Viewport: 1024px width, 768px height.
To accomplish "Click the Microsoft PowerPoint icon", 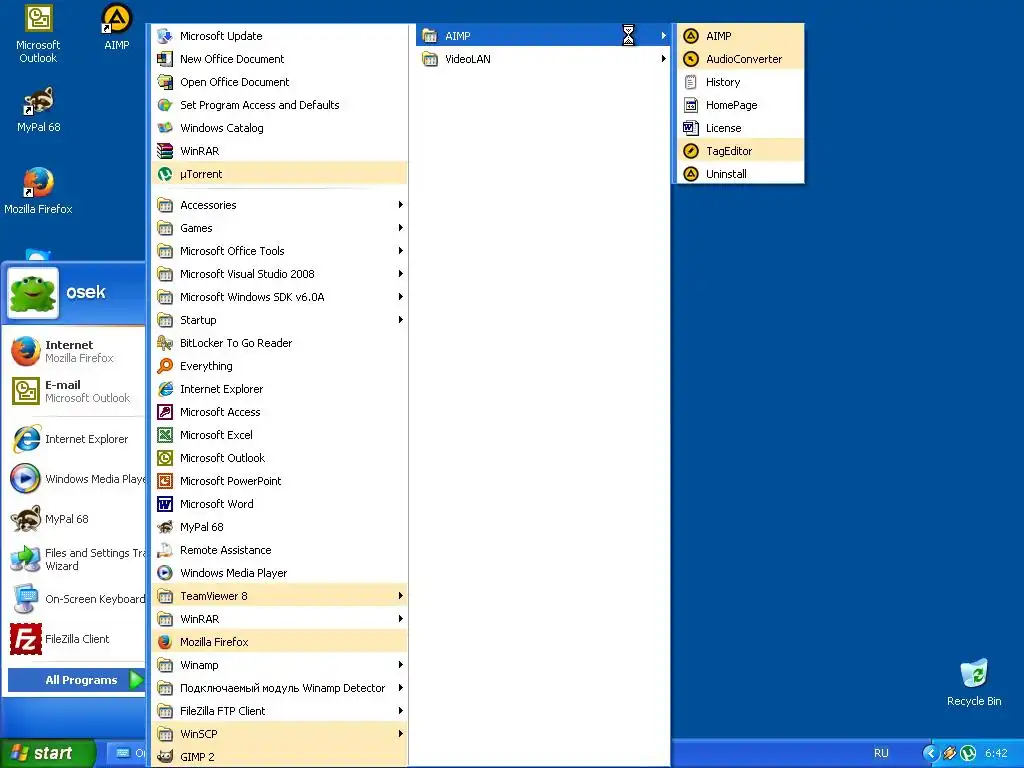I will coord(165,481).
